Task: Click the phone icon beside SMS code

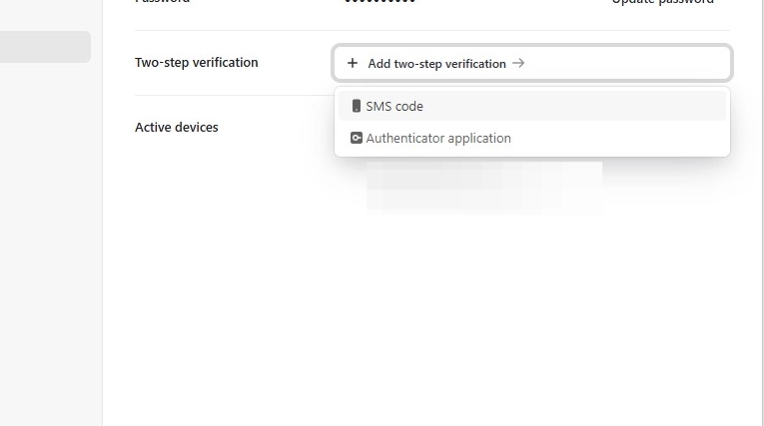Action: click(x=356, y=106)
